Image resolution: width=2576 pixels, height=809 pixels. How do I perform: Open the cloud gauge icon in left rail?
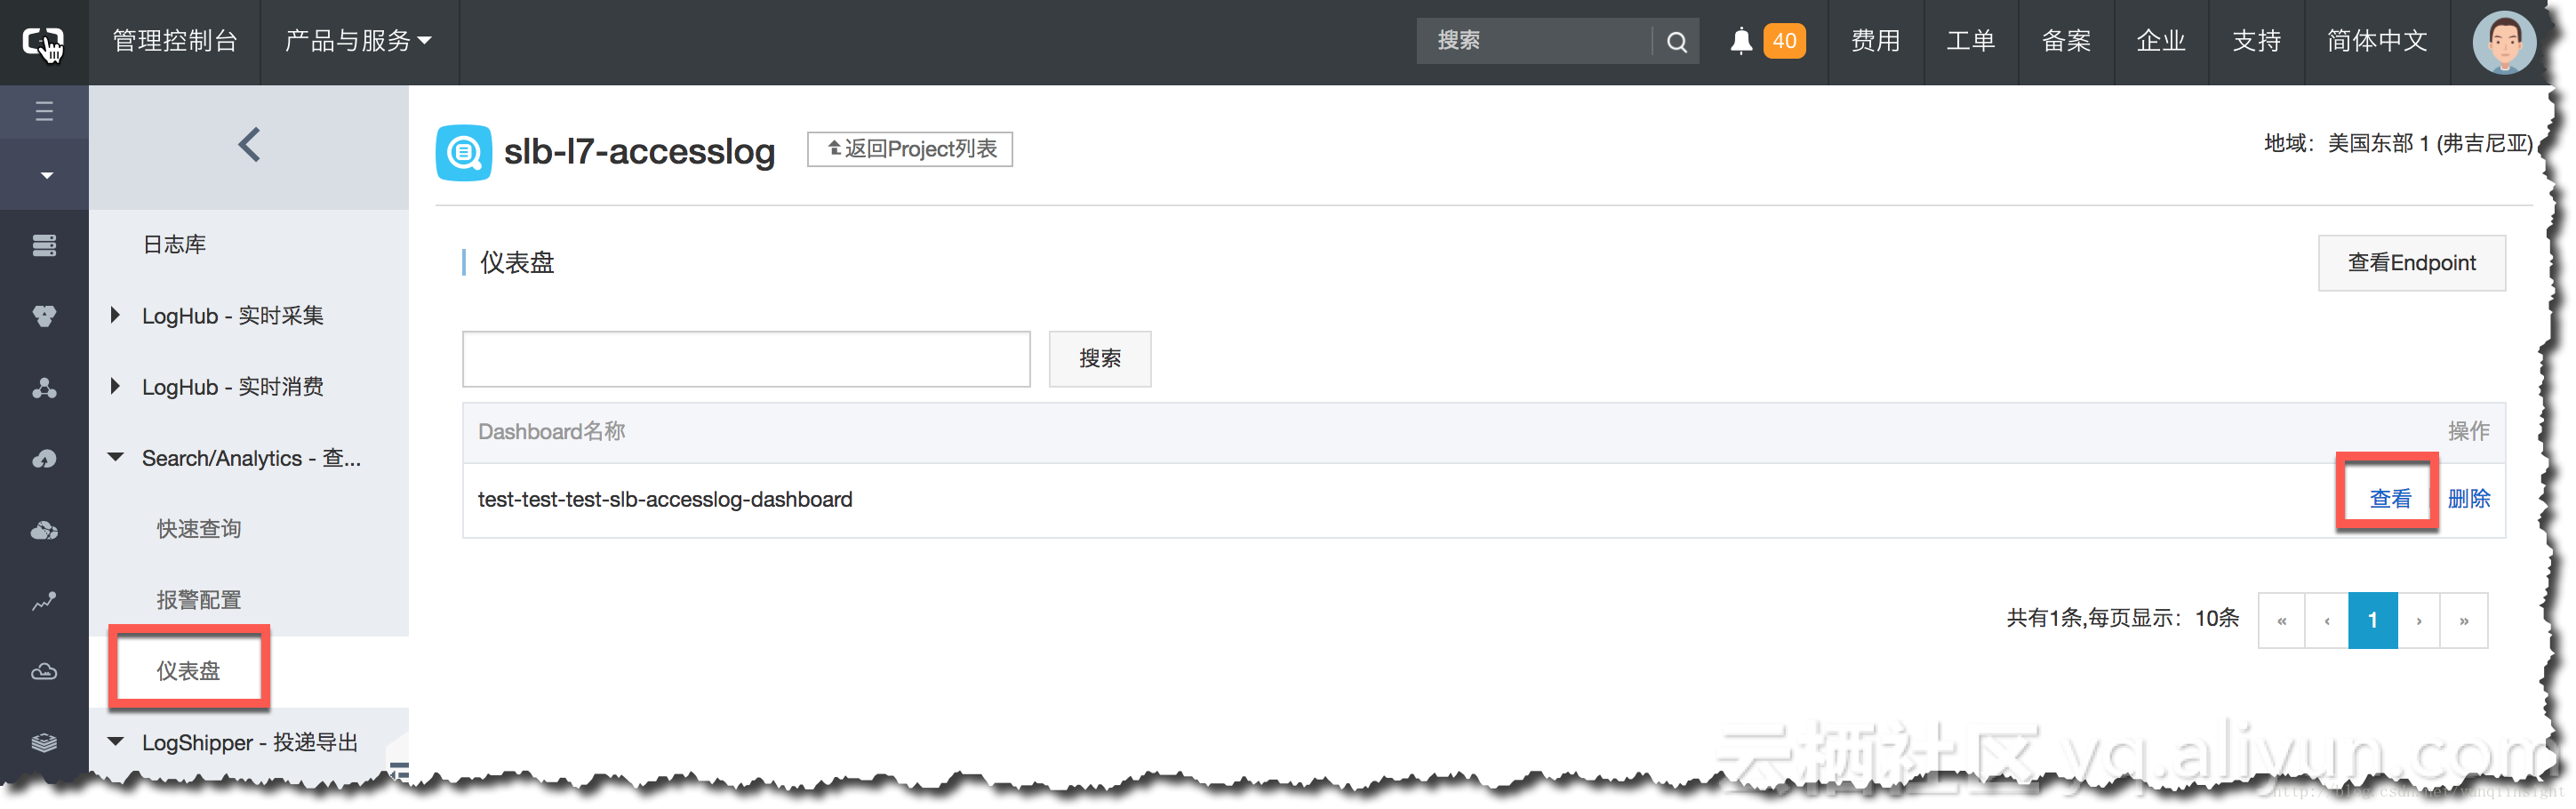point(44,459)
